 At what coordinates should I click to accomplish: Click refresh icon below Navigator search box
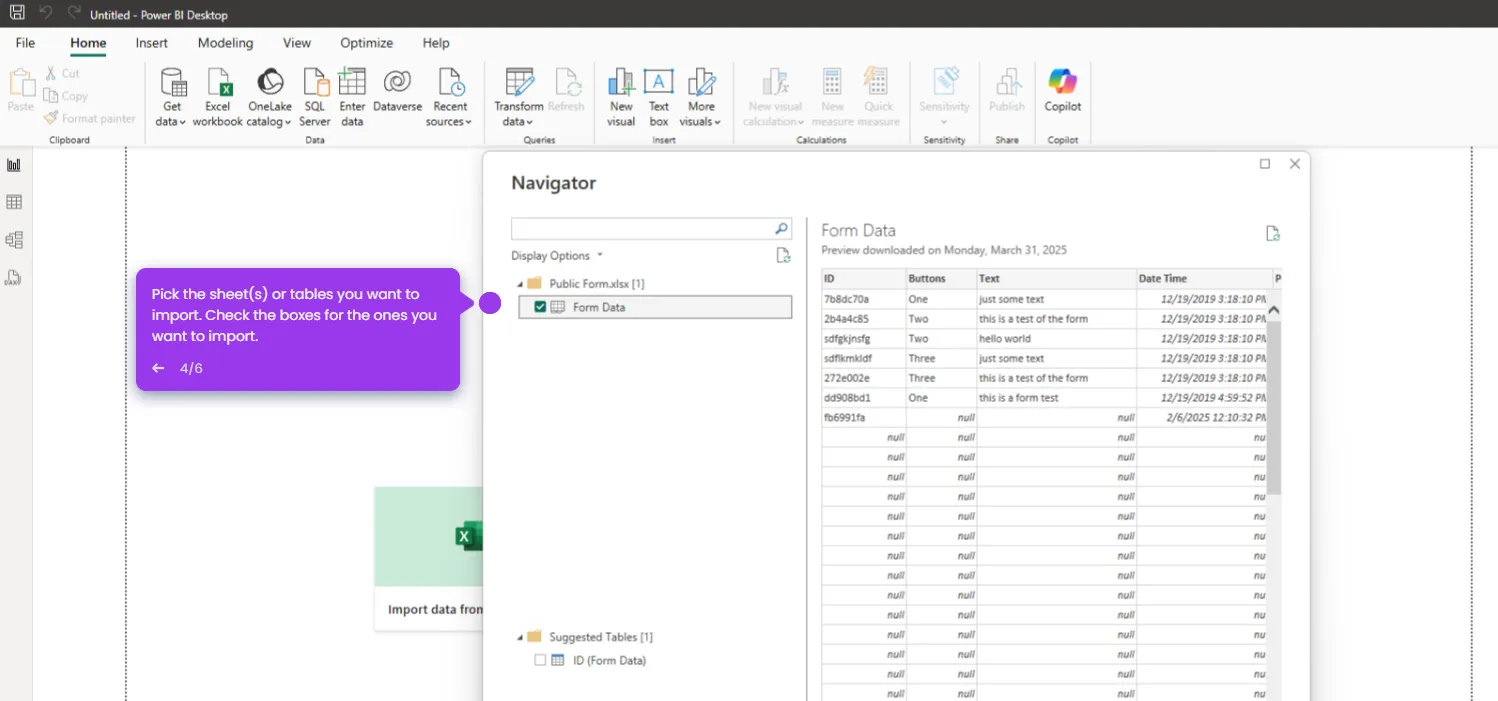pyautogui.click(x=784, y=256)
